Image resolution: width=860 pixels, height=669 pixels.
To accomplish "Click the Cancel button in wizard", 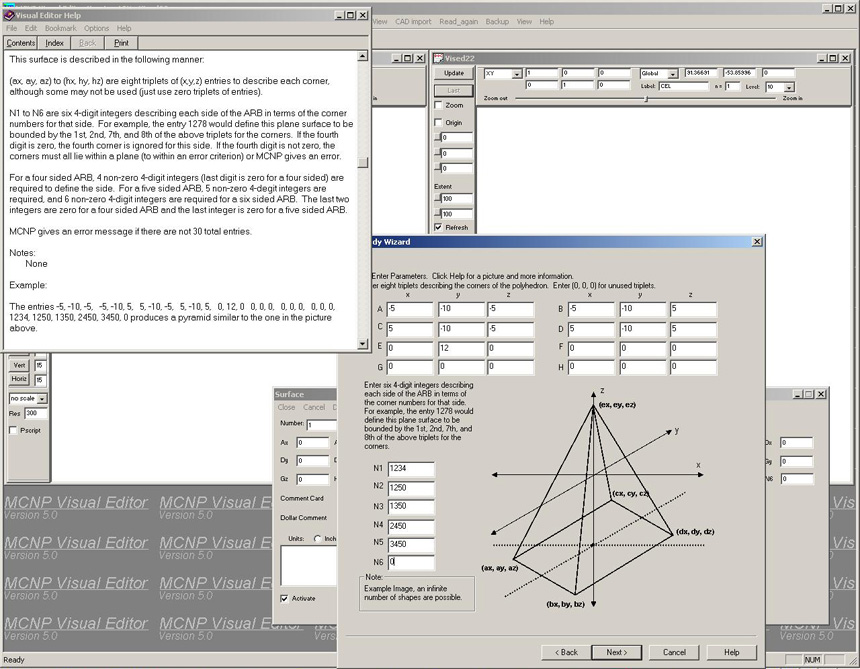I will point(674,653).
